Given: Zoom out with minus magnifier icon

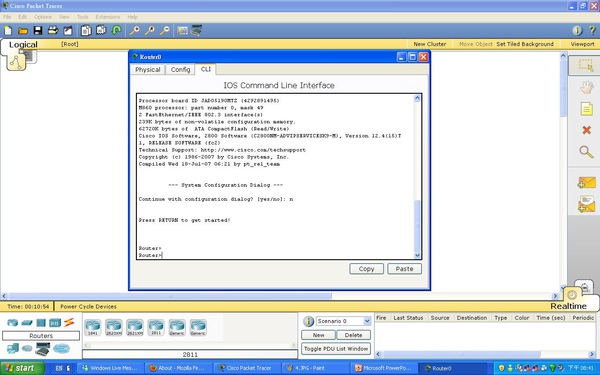Looking at the screenshot, I should [165, 31].
